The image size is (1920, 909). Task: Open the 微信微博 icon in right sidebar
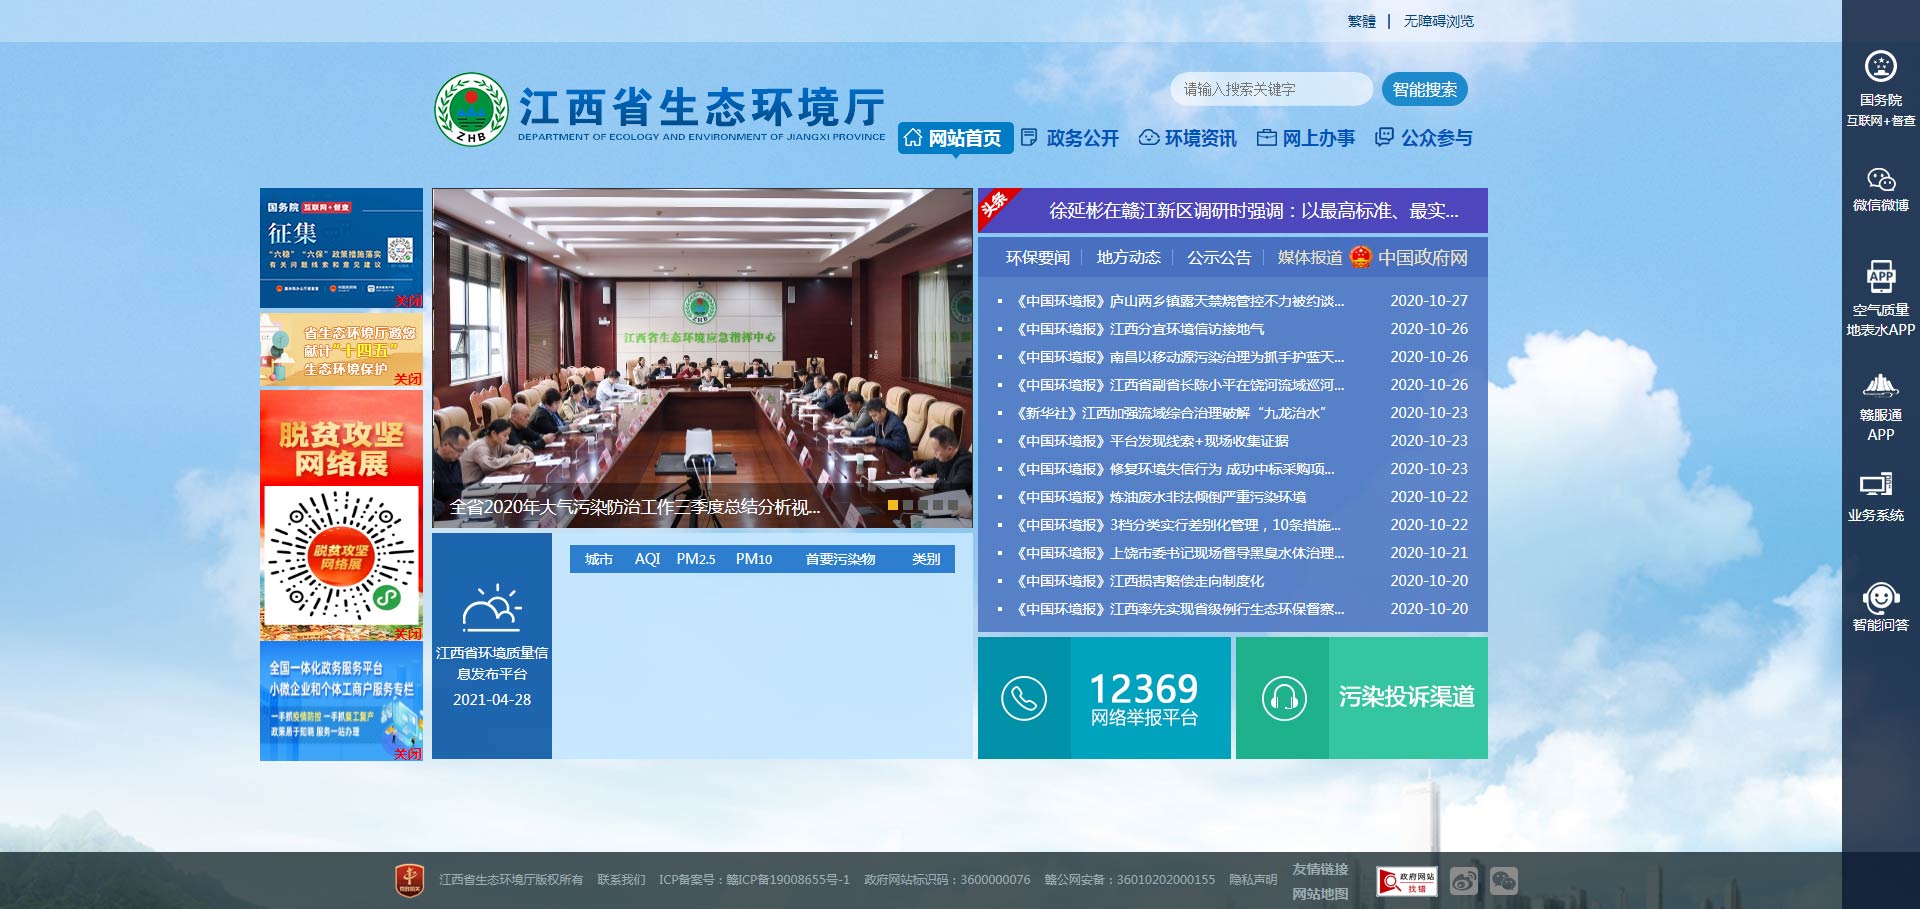(x=1880, y=180)
